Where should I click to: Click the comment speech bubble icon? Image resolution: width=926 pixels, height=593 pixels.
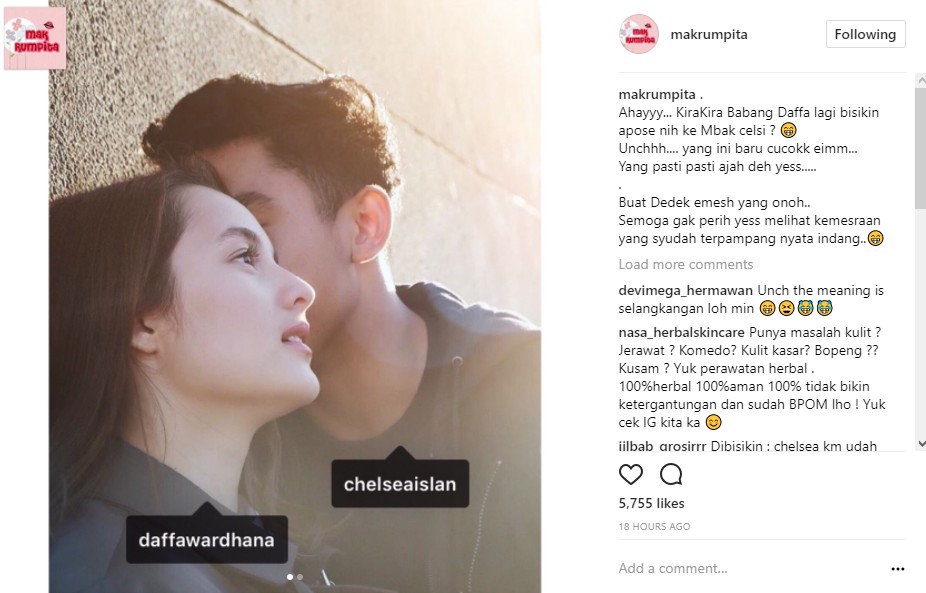coord(671,474)
